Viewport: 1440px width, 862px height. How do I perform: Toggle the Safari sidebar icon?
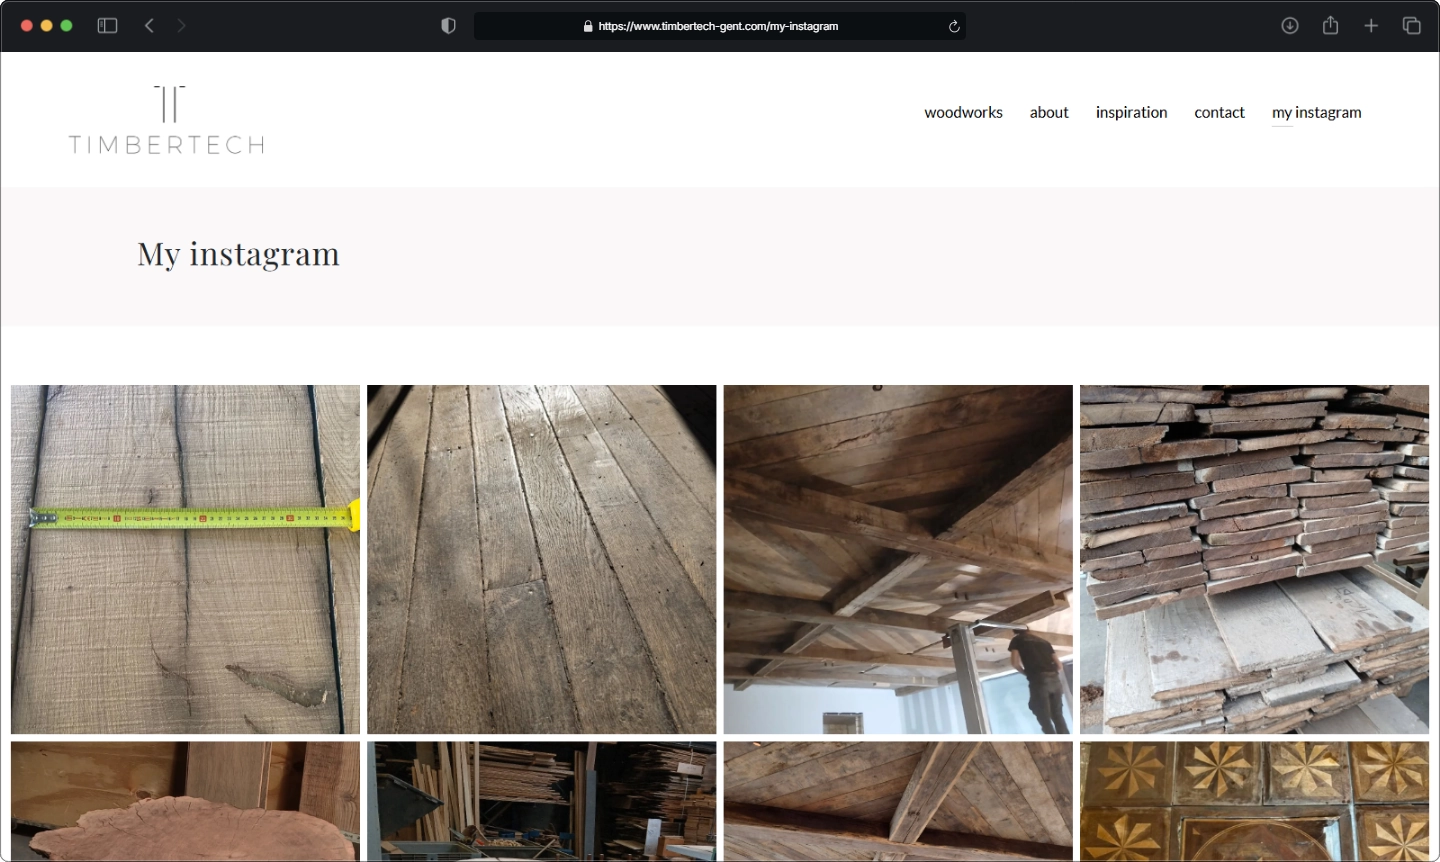pos(107,26)
